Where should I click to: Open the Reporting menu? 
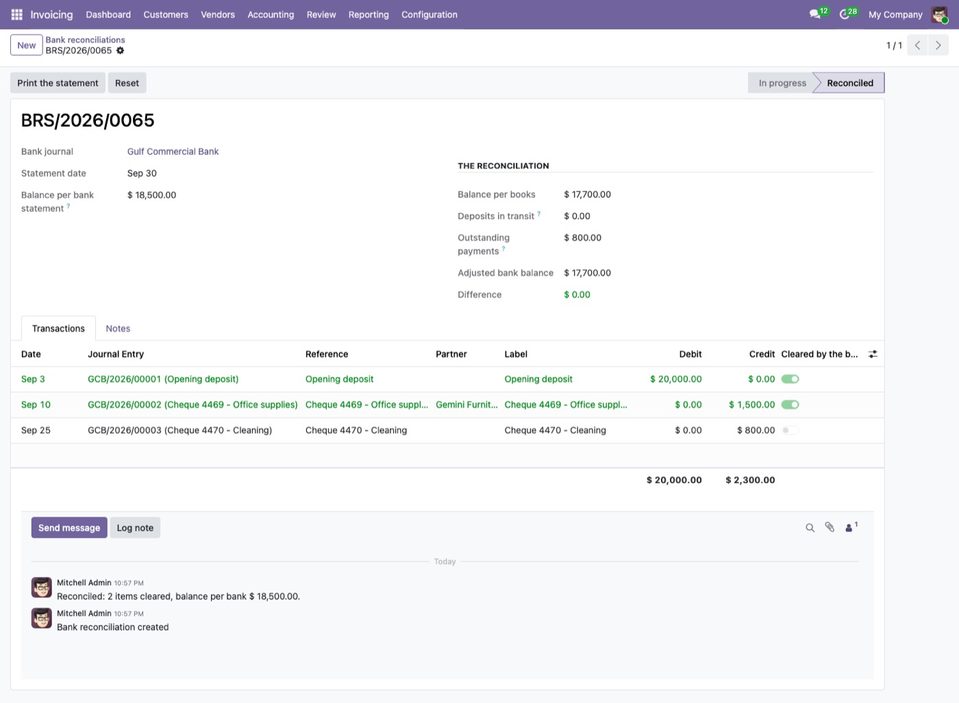pos(368,15)
